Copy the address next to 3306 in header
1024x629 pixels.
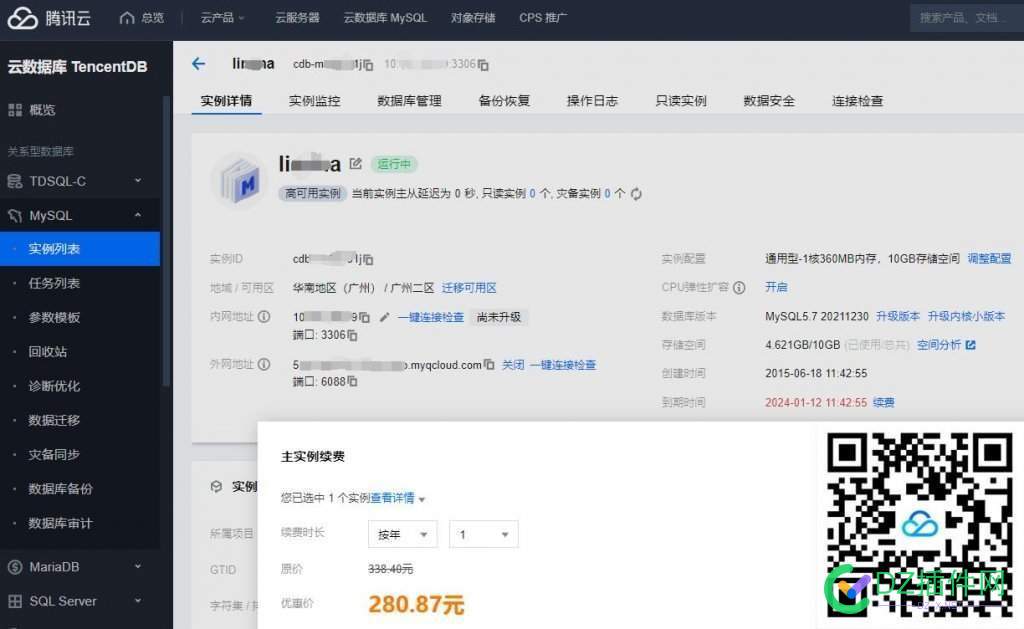coord(483,65)
